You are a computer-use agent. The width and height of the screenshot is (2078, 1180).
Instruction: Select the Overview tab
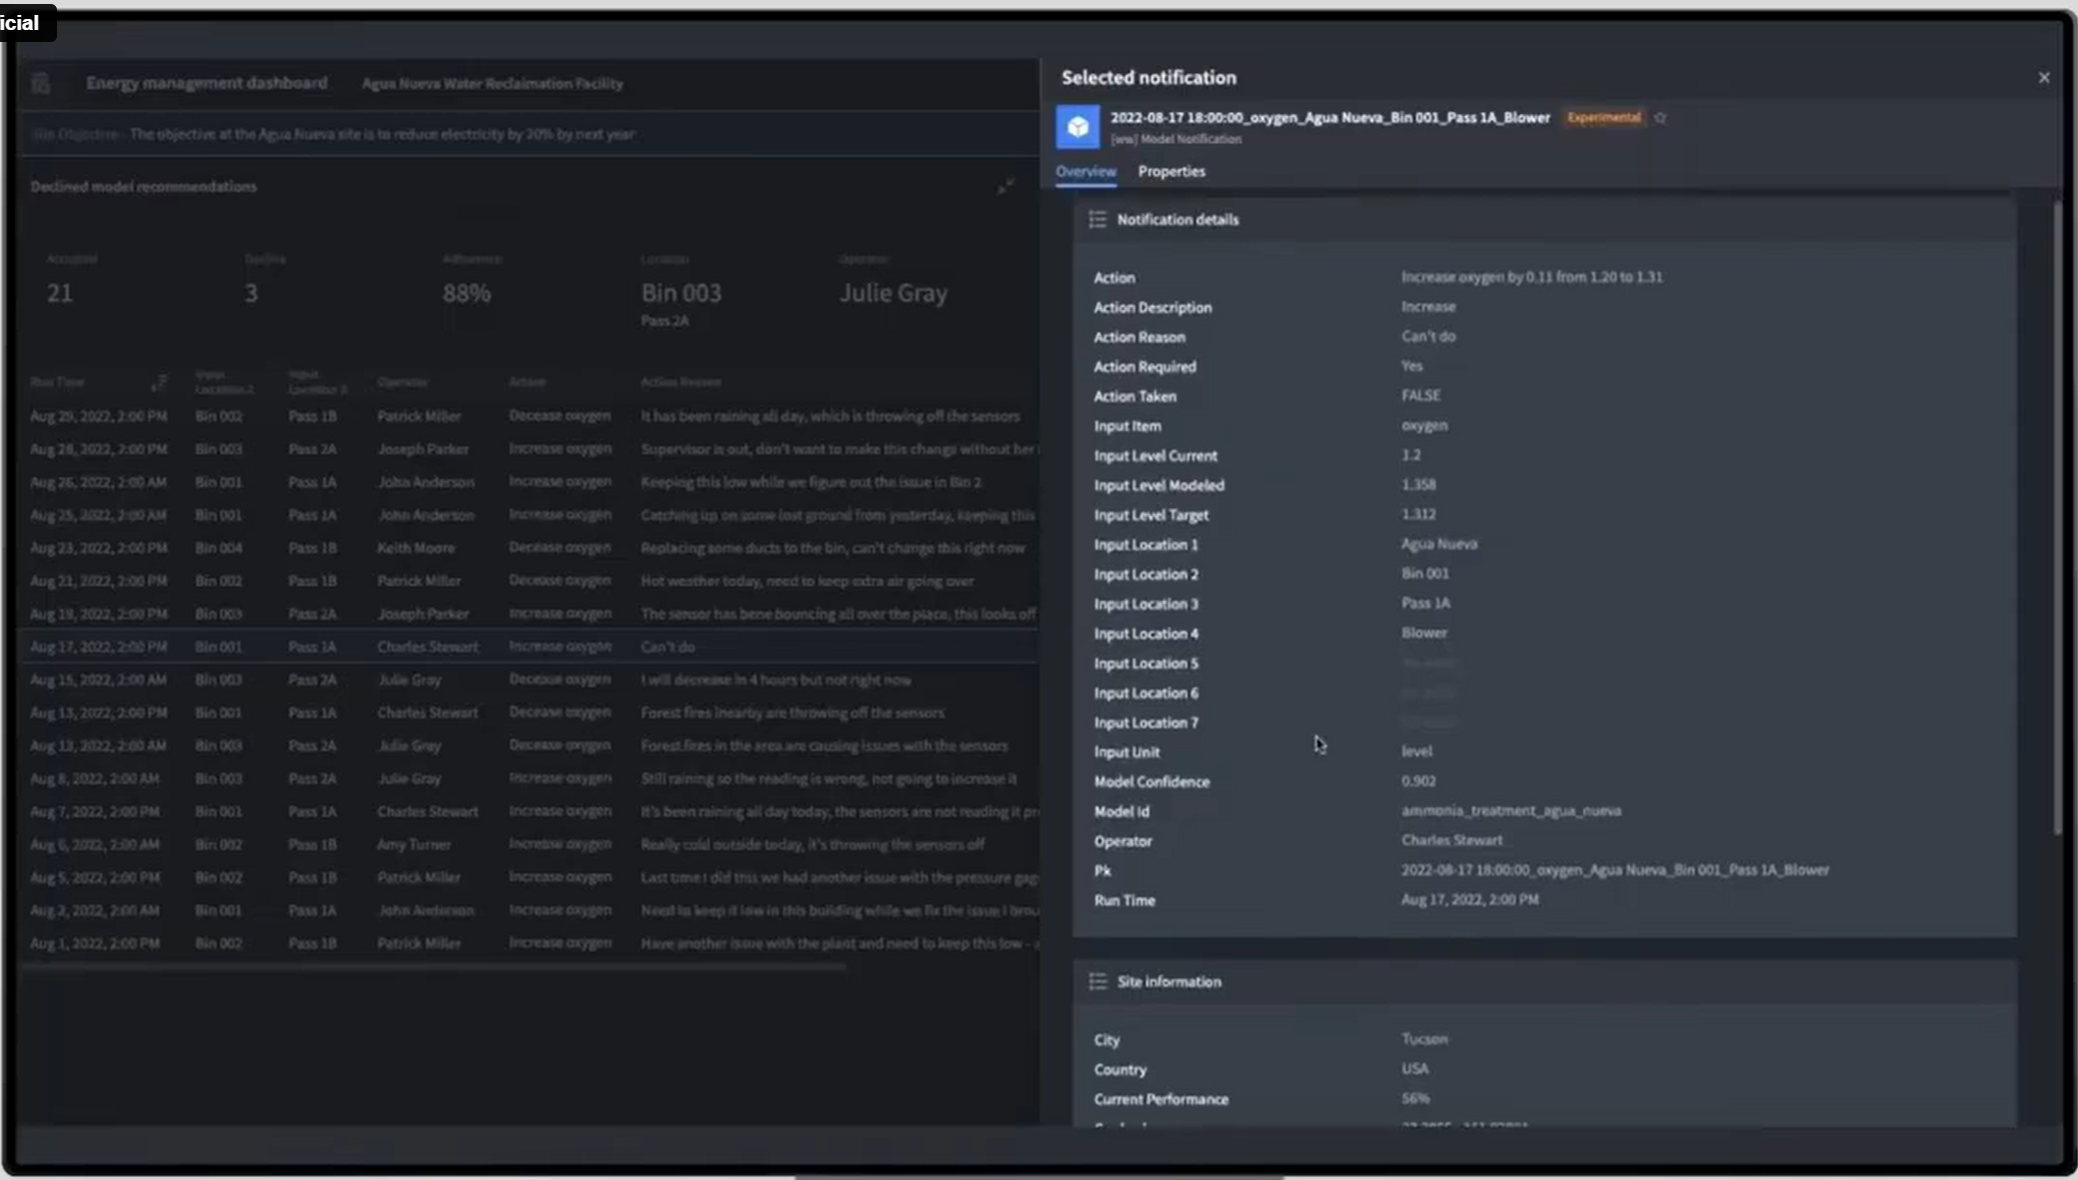point(1085,171)
